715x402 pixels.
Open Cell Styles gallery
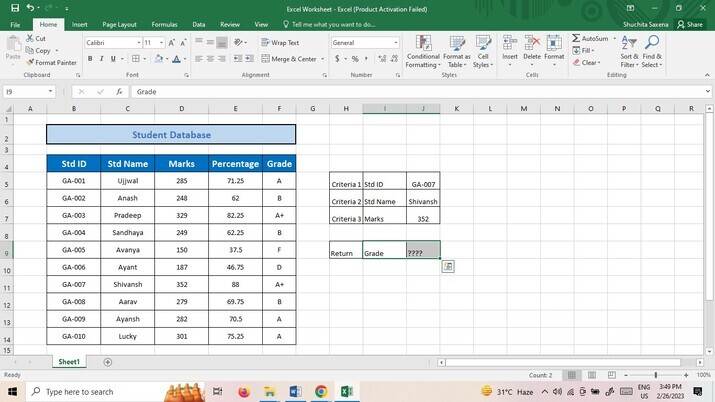[483, 52]
